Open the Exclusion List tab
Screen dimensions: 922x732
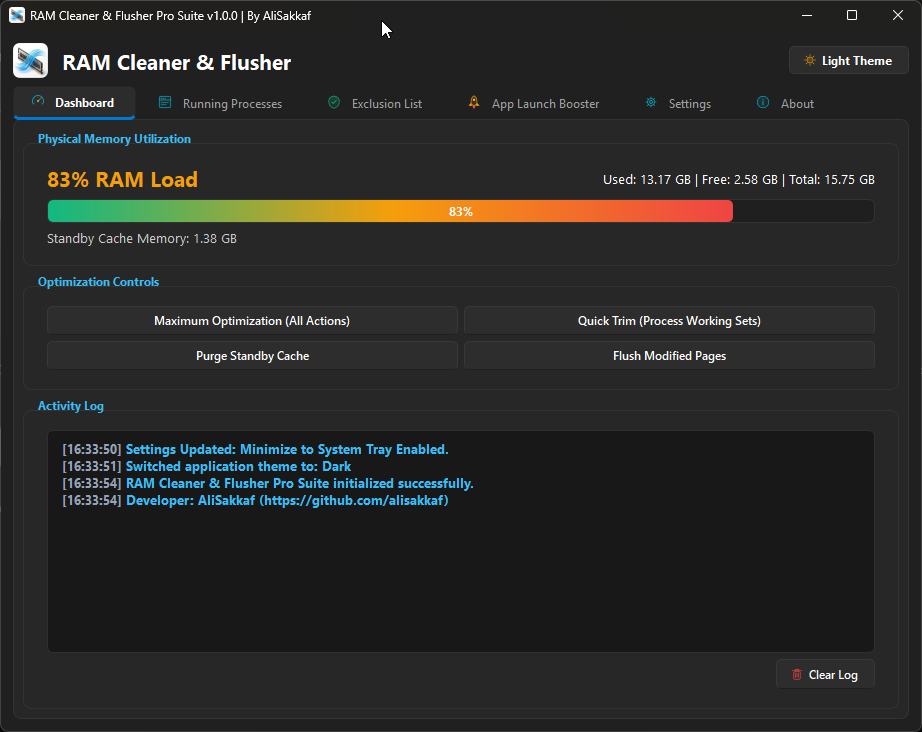tap(375, 103)
